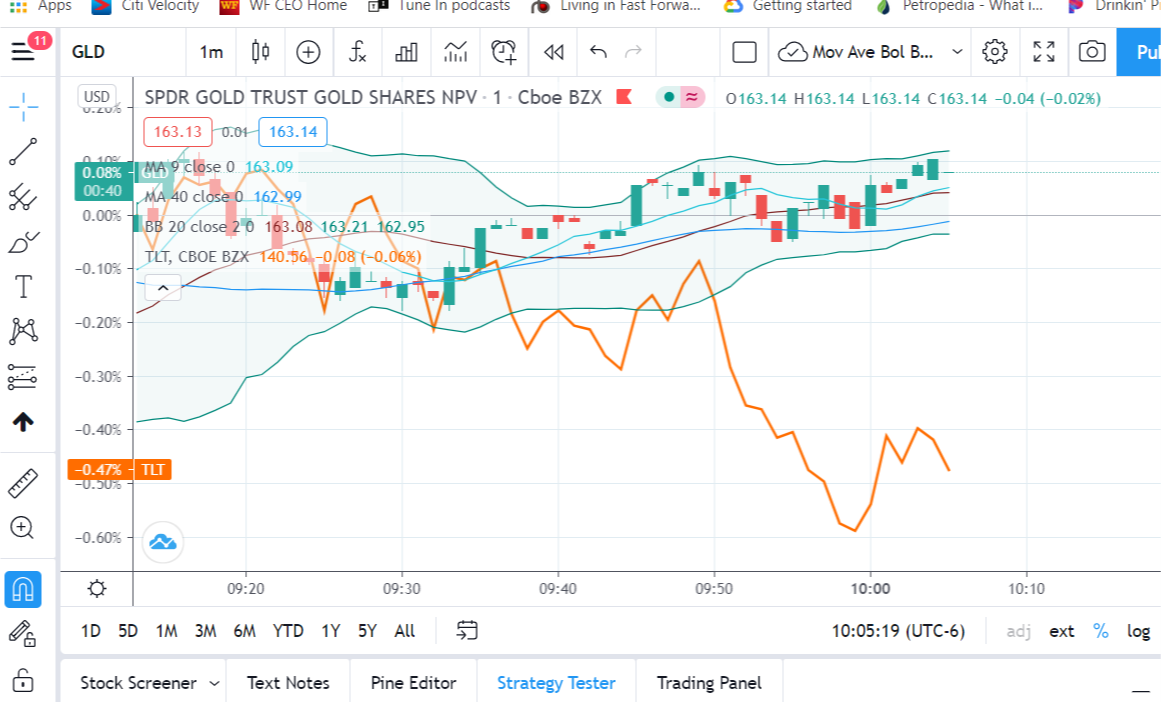Select the trend line drawing tool

pos(23,152)
